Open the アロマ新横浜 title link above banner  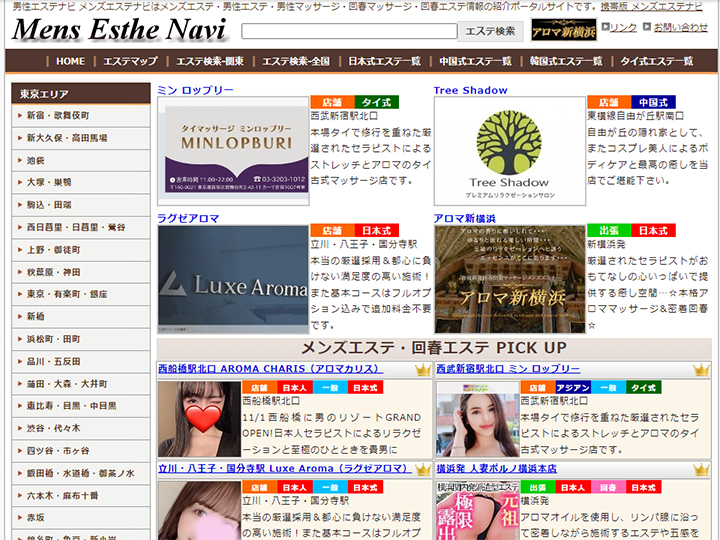[x=465, y=219]
